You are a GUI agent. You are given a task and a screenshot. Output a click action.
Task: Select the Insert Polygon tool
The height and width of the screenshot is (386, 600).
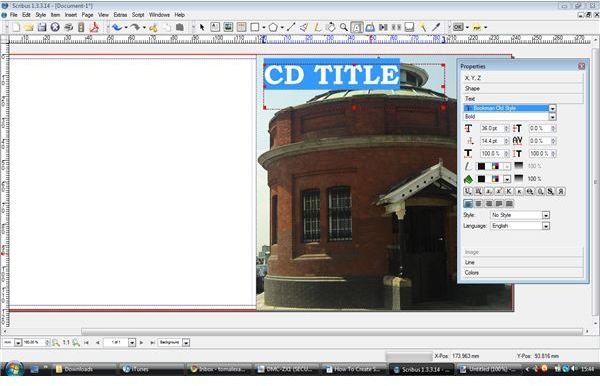click(x=273, y=27)
